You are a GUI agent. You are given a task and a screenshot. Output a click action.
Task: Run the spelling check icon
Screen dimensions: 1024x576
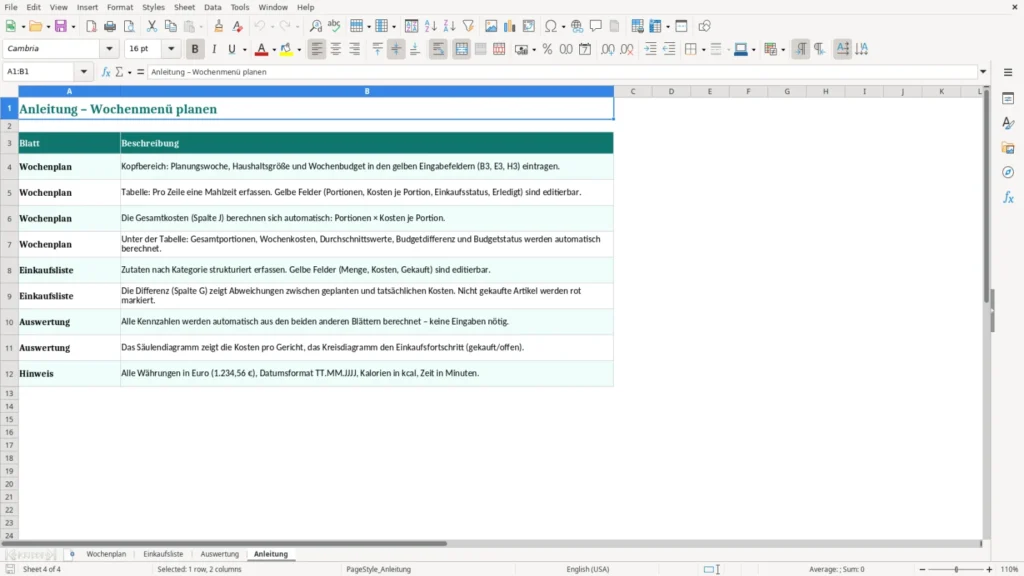pyautogui.click(x=334, y=26)
